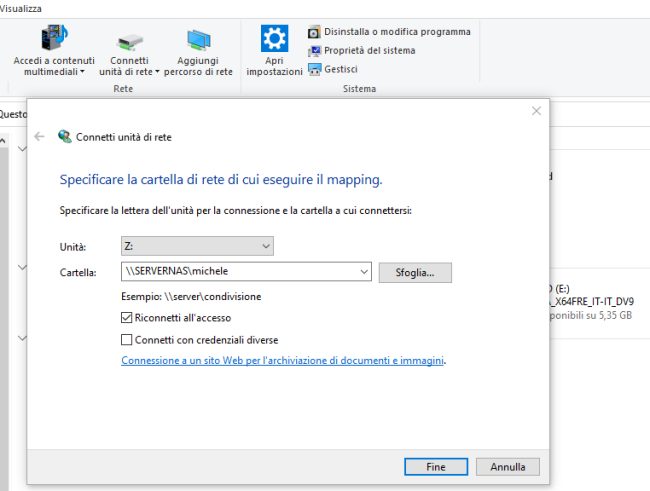
Task: Enable Connetti con credenziali diverse checkbox
Action: [x=126, y=340]
